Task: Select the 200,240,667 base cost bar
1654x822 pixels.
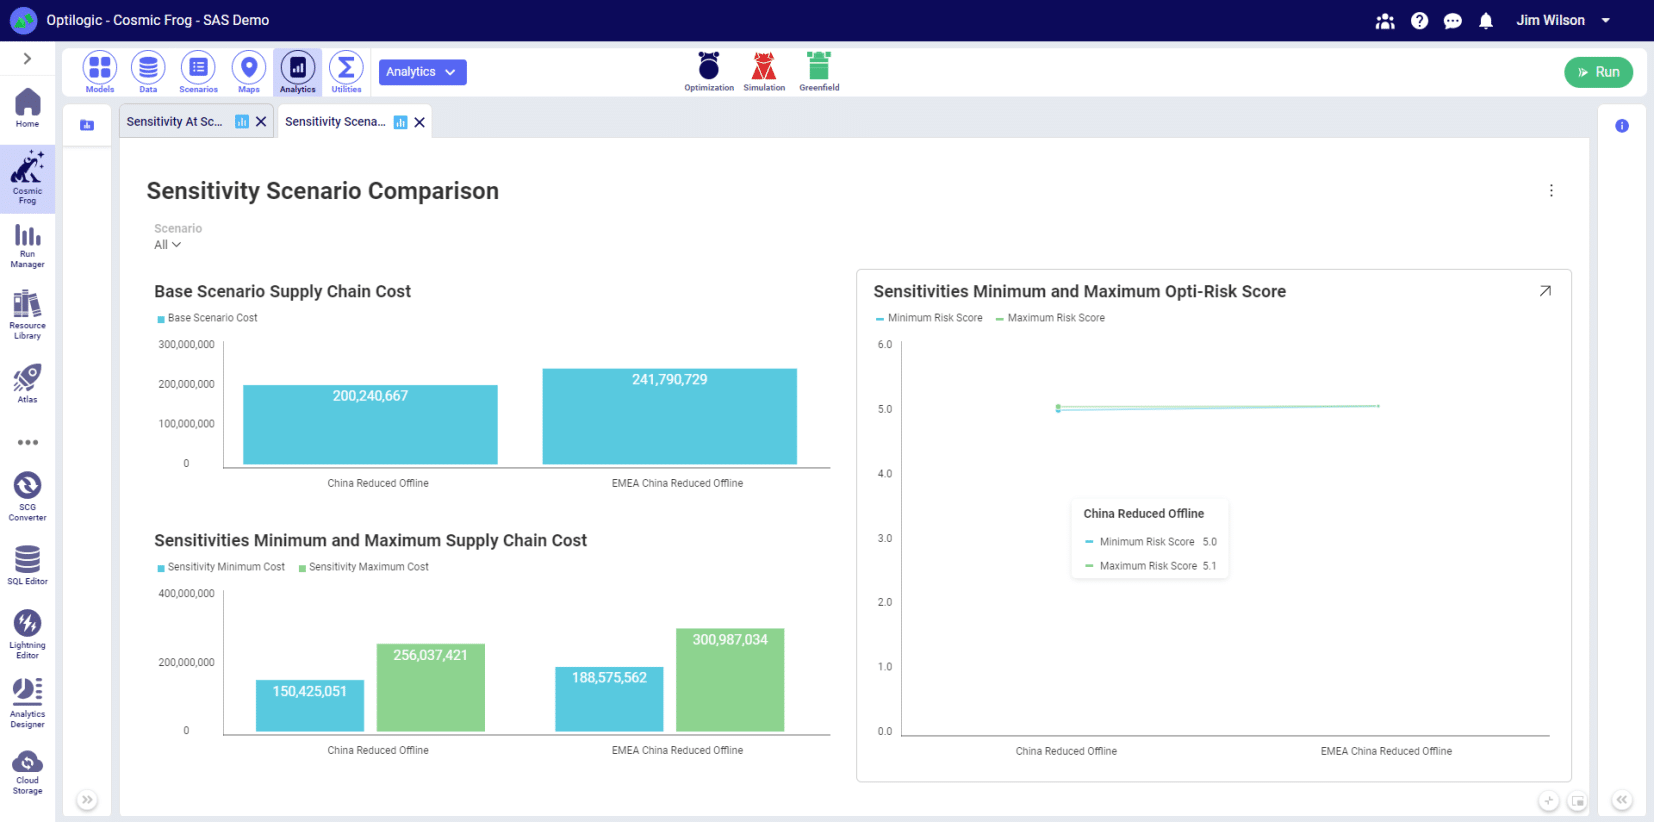Action: tap(370, 425)
